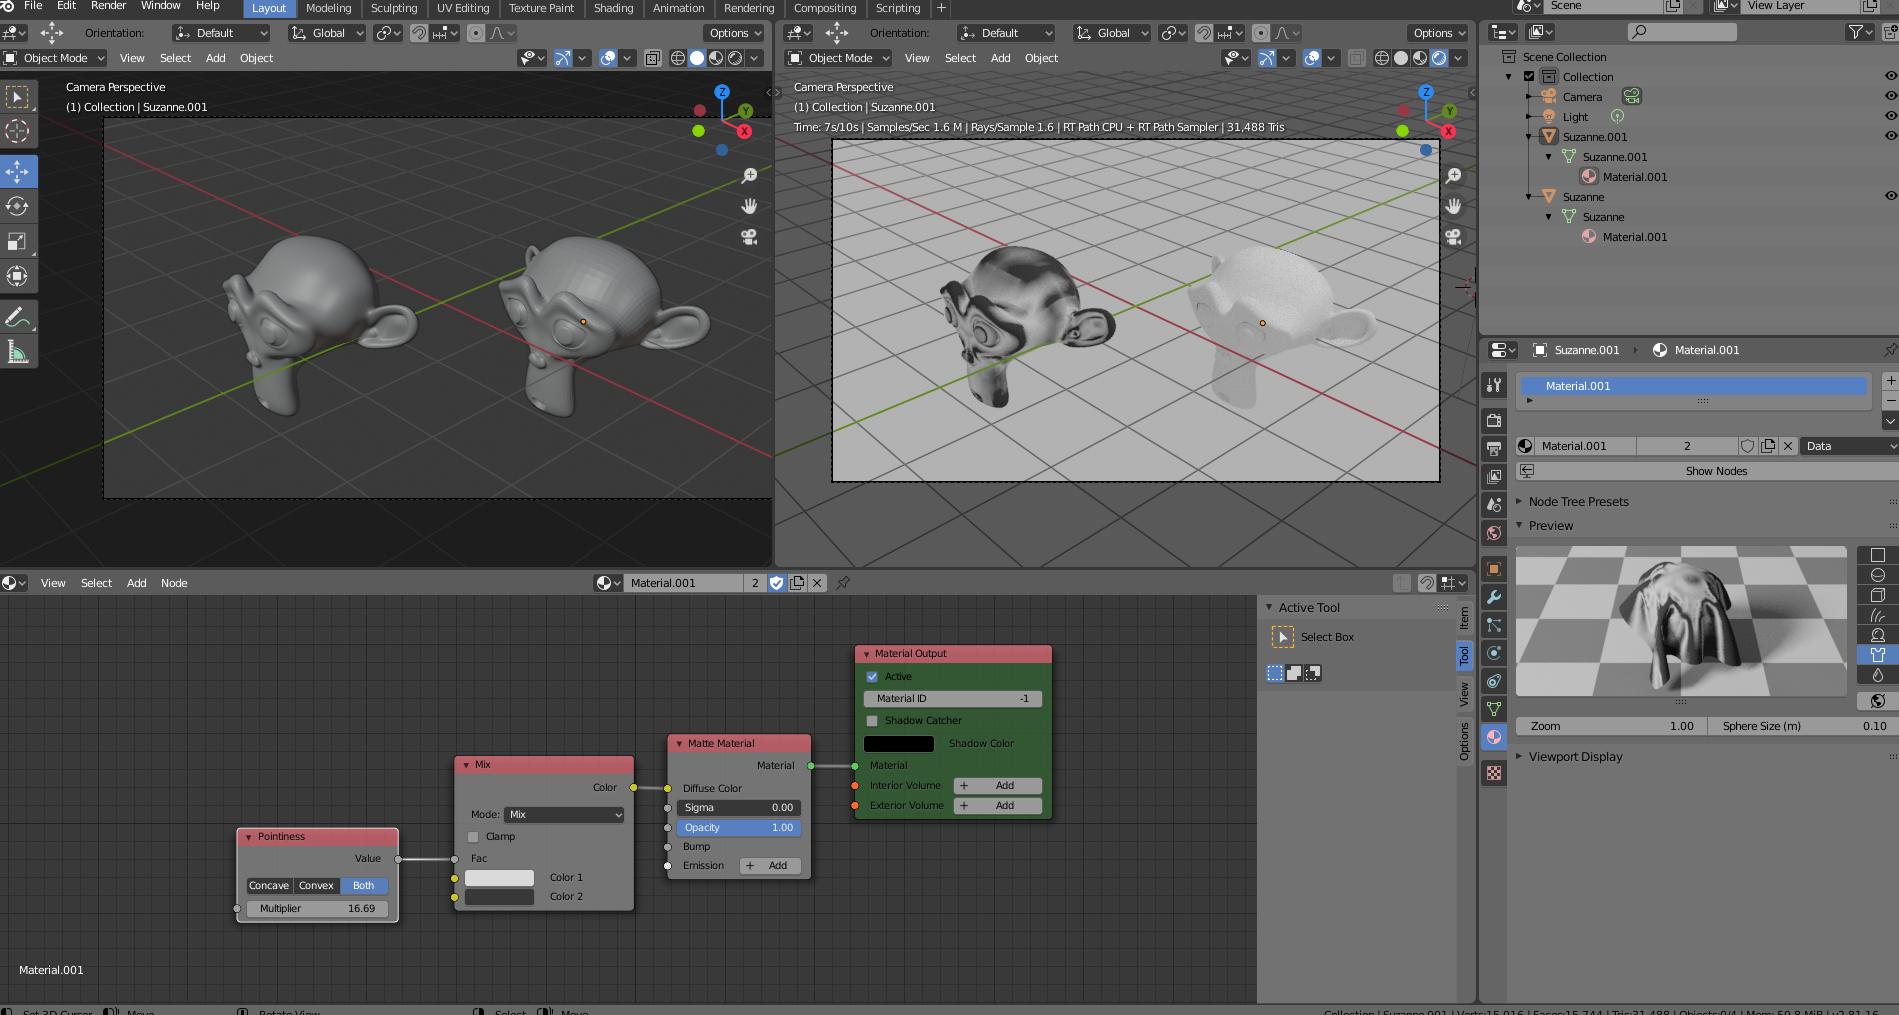Click Show Nodes in the material panel
Image resolution: width=1899 pixels, height=1015 pixels.
(x=1716, y=470)
